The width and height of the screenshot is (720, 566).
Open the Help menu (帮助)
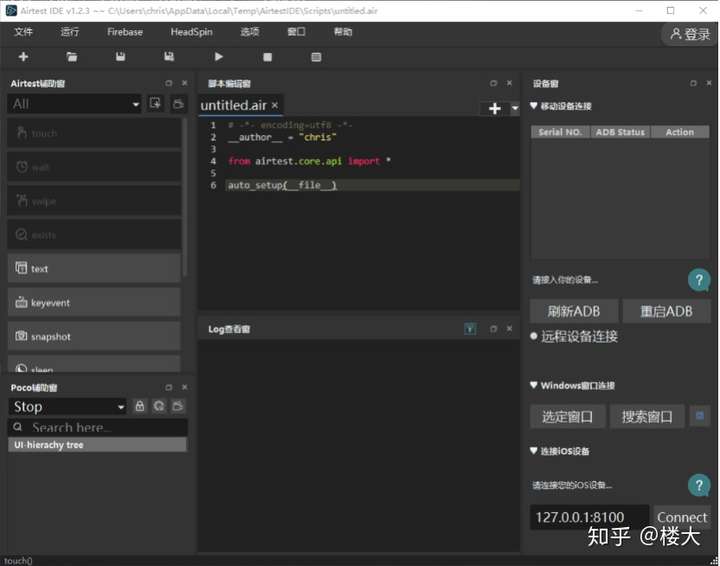pos(343,32)
